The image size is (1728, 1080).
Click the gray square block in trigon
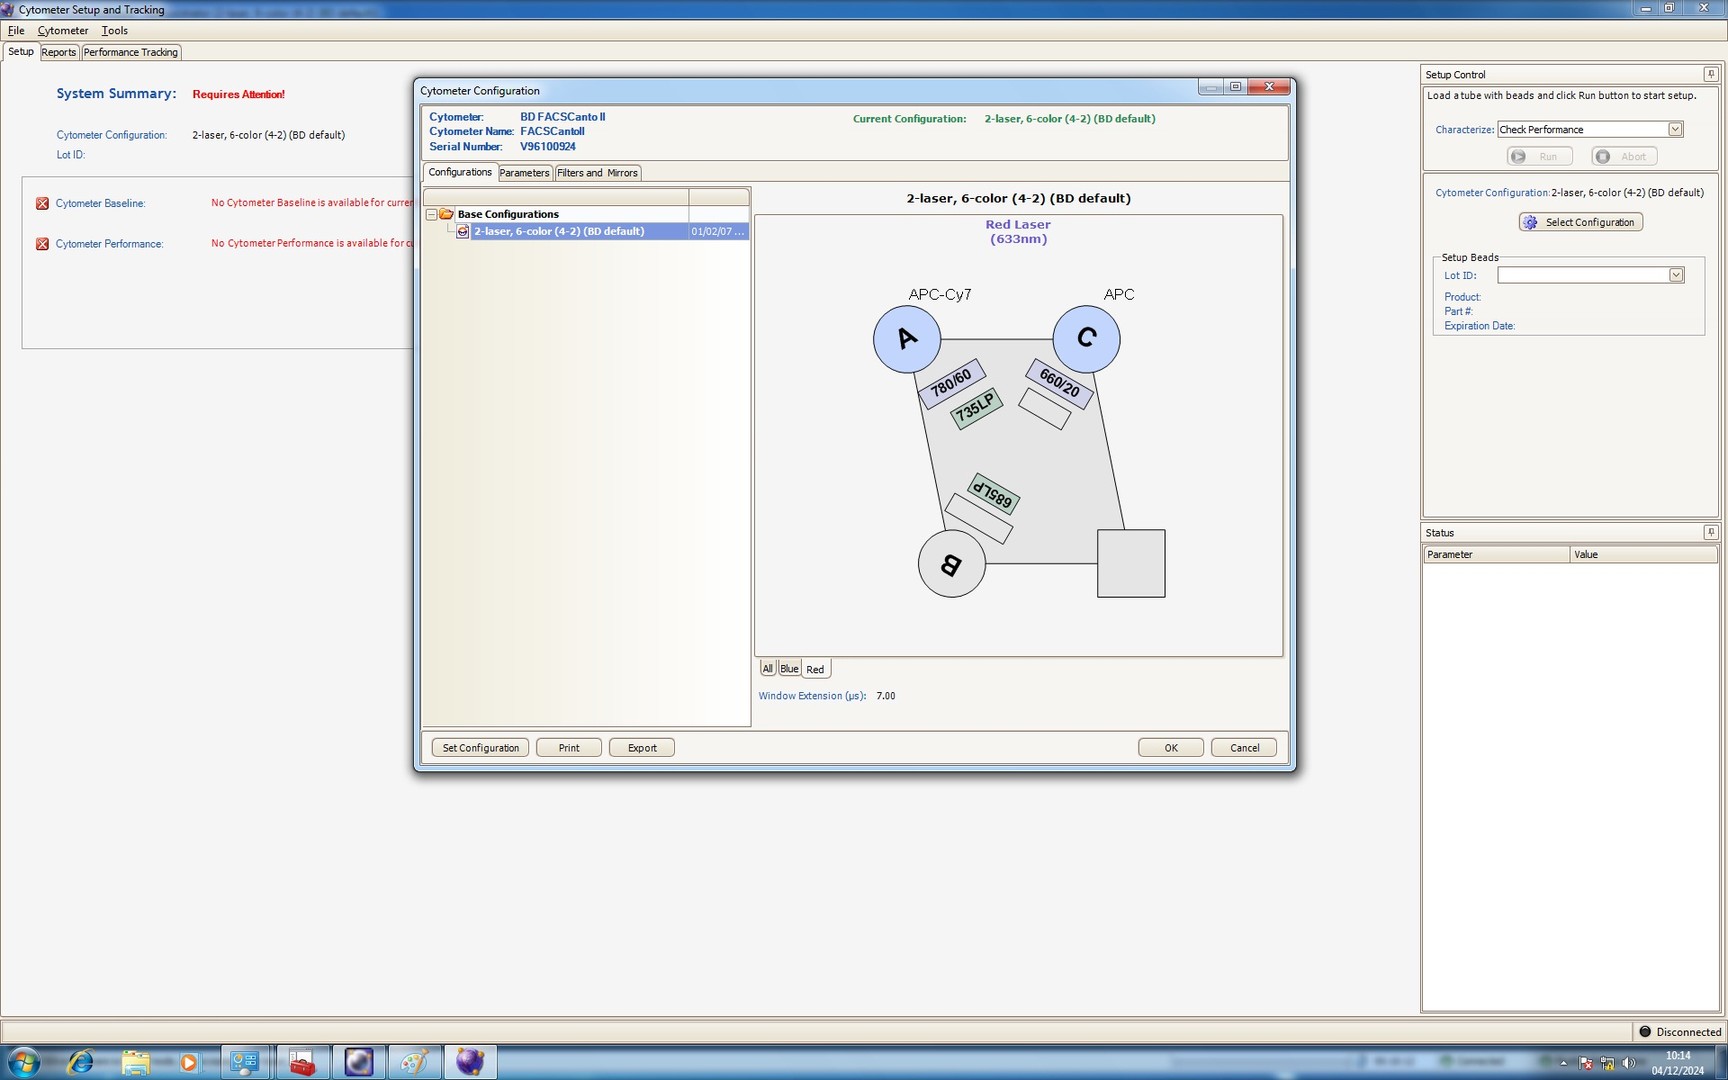tap(1131, 564)
